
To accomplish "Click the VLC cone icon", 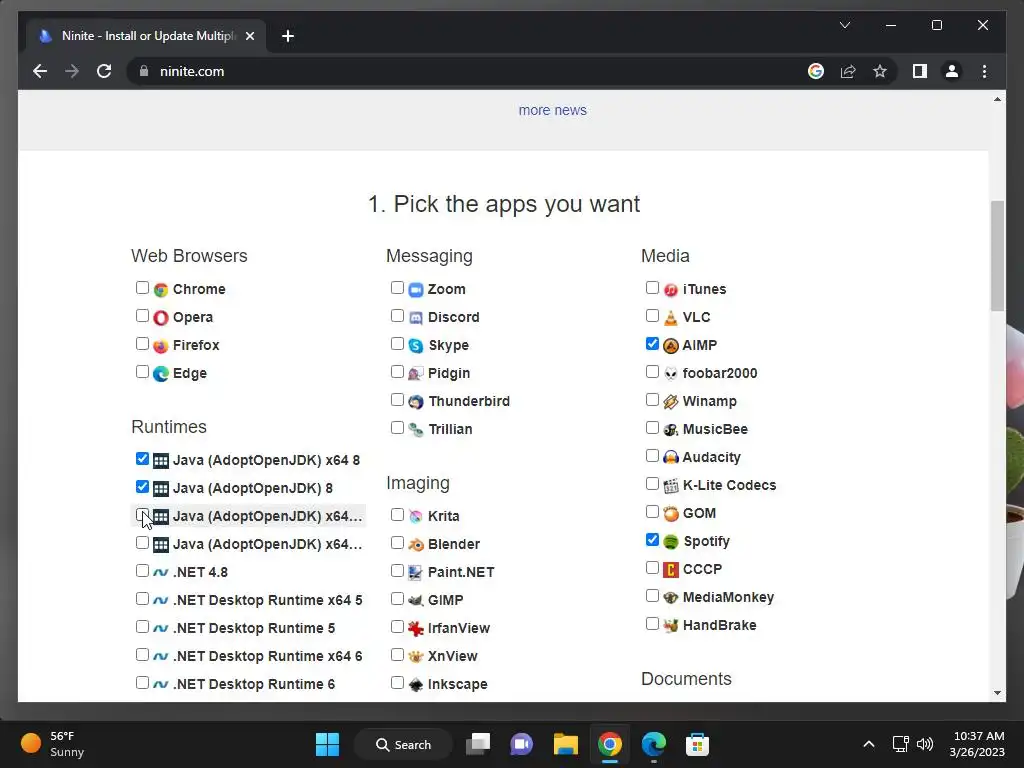I will pyautogui.click(x=671, y=317).
